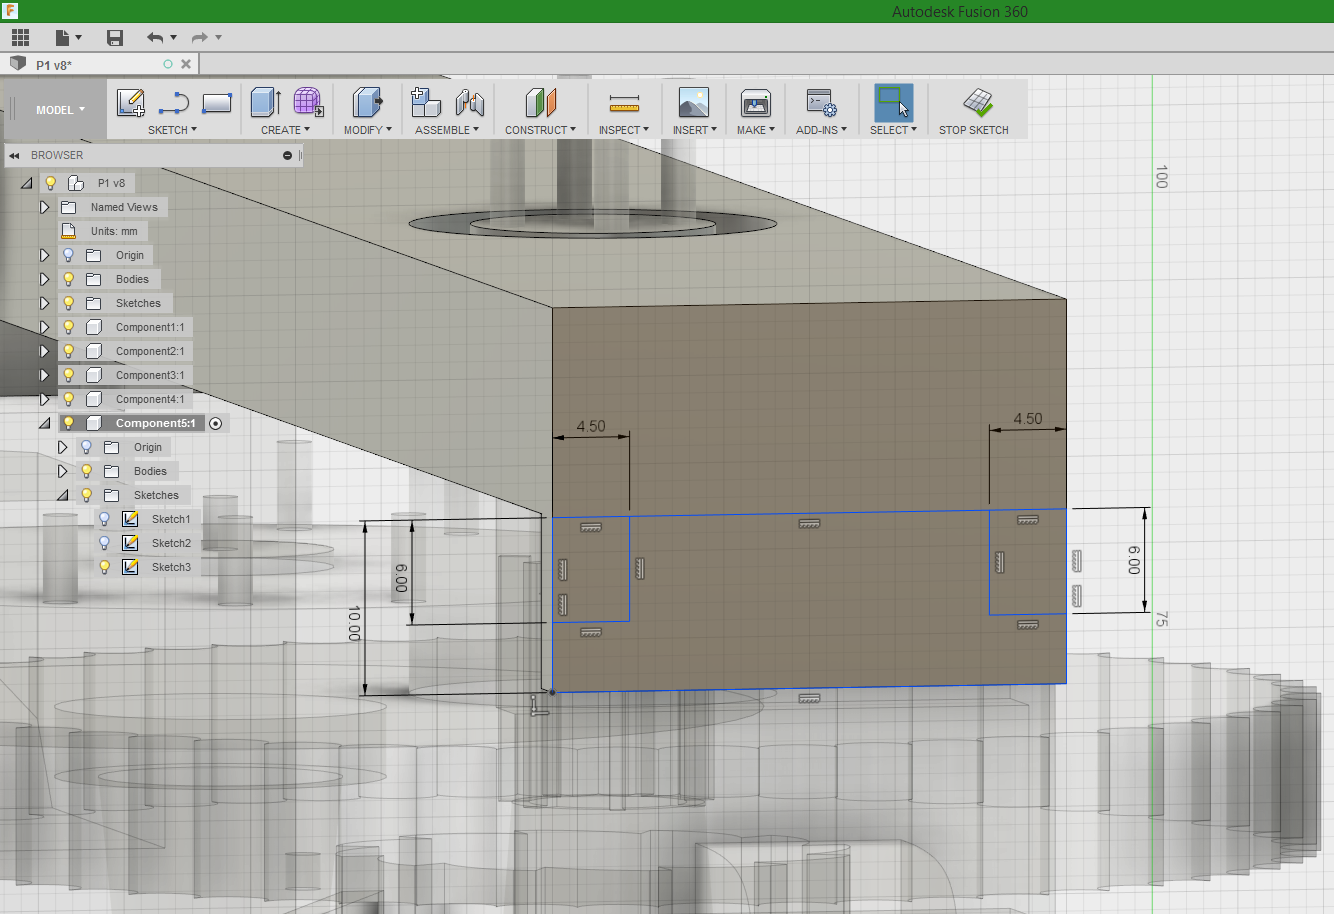Click the activate radio next to Component5:1
The height and width of the screenshot is (914, 1334).
(216, 424)
